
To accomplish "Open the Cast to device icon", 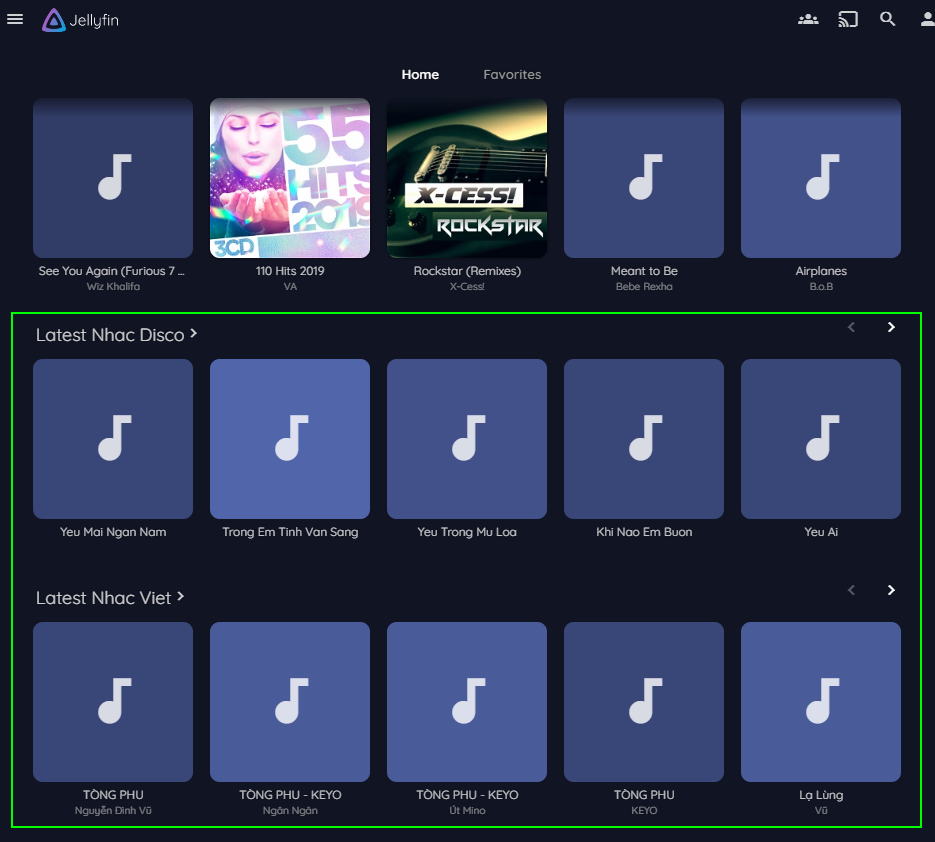I will 848,20.
